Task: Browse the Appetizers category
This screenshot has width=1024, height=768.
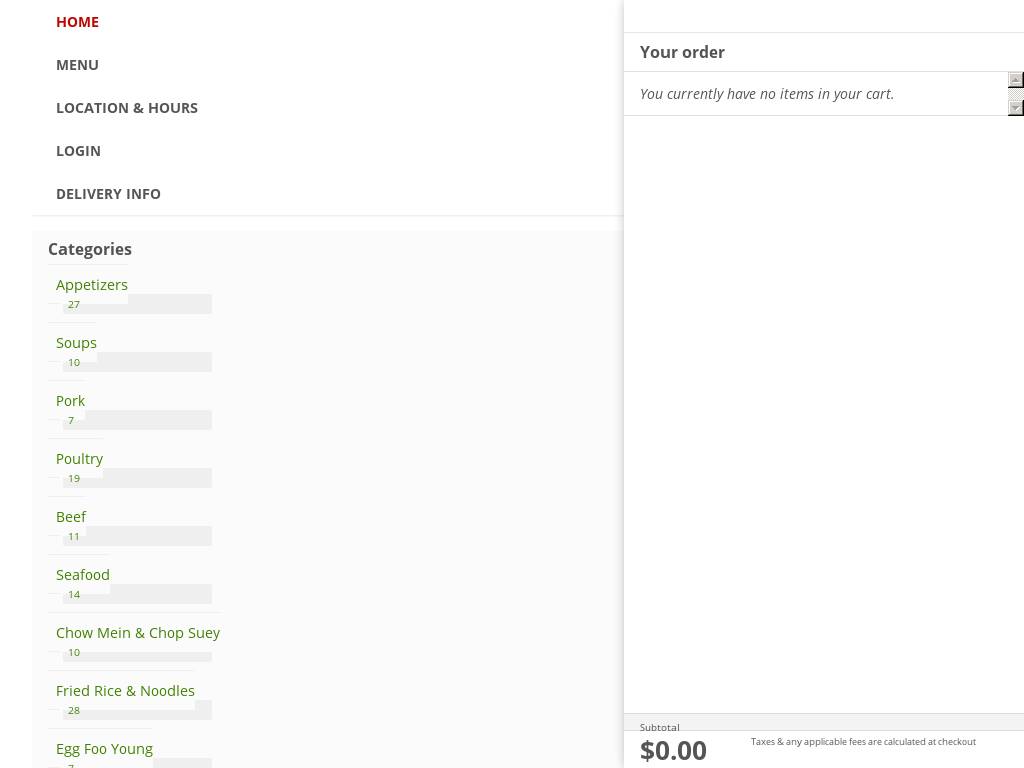Action: (x=92, y=285)
